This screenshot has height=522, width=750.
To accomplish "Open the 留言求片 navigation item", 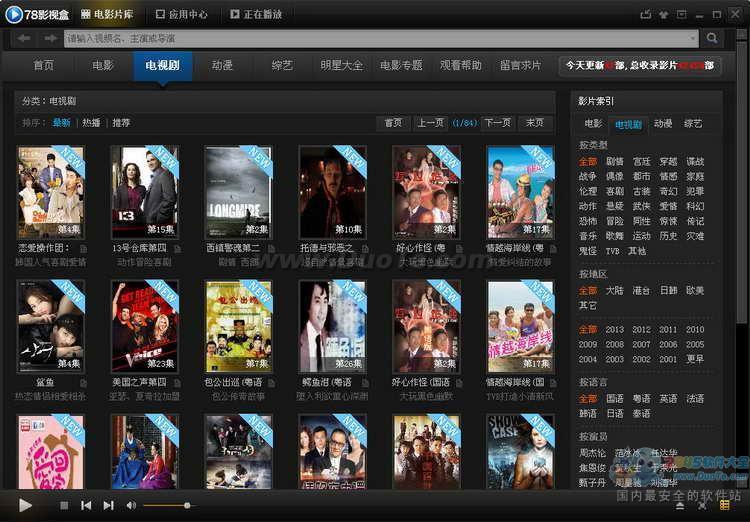I will [520, 65].
